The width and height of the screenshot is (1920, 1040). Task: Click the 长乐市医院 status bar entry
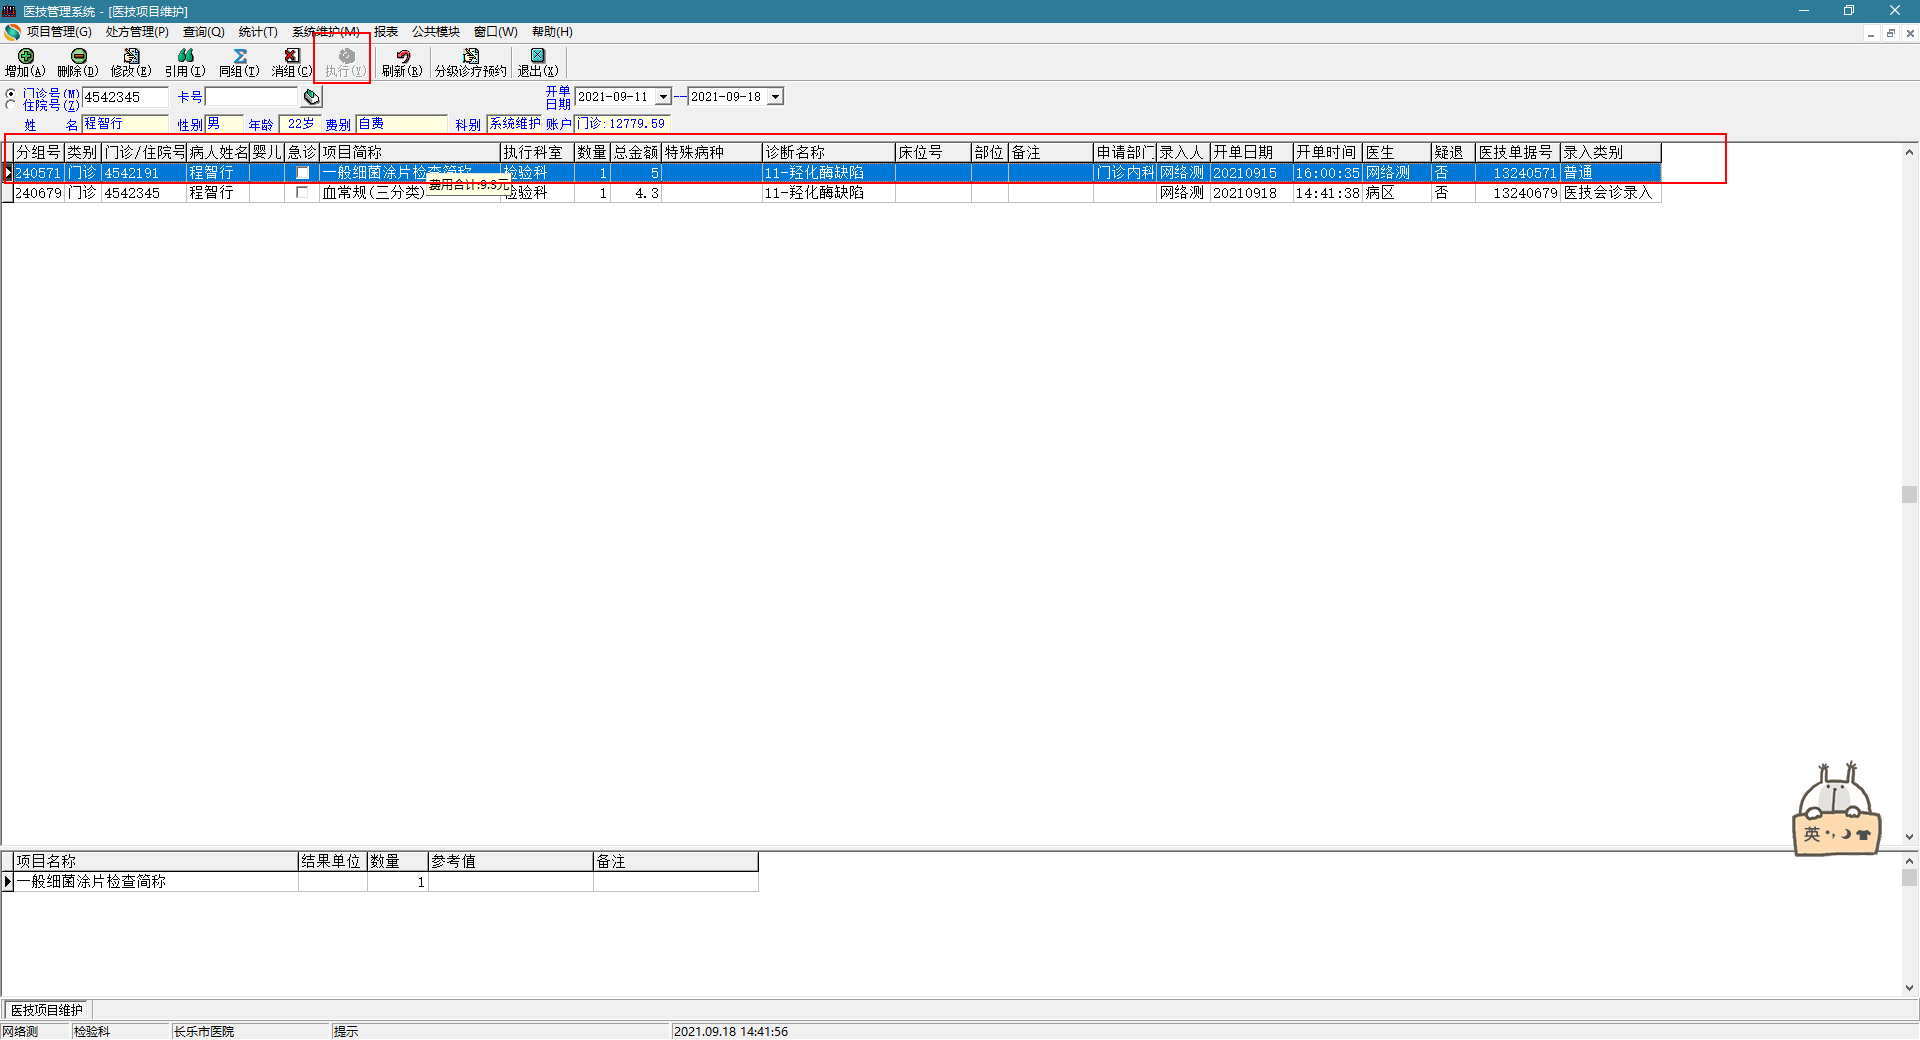tap(204, 1032)
